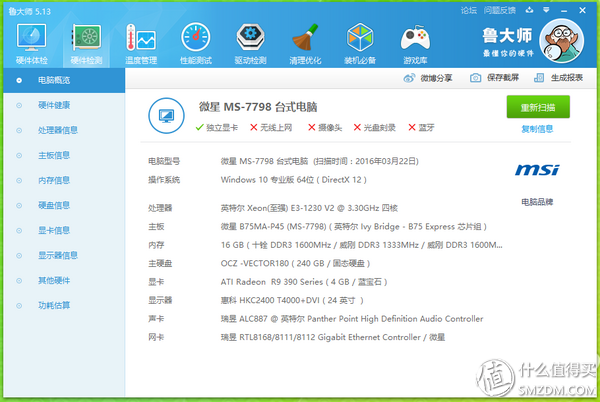Open the 问题反馈 feedback link
Image resolution: width=600 pixels, height=402 pixels.
(500, 10)
